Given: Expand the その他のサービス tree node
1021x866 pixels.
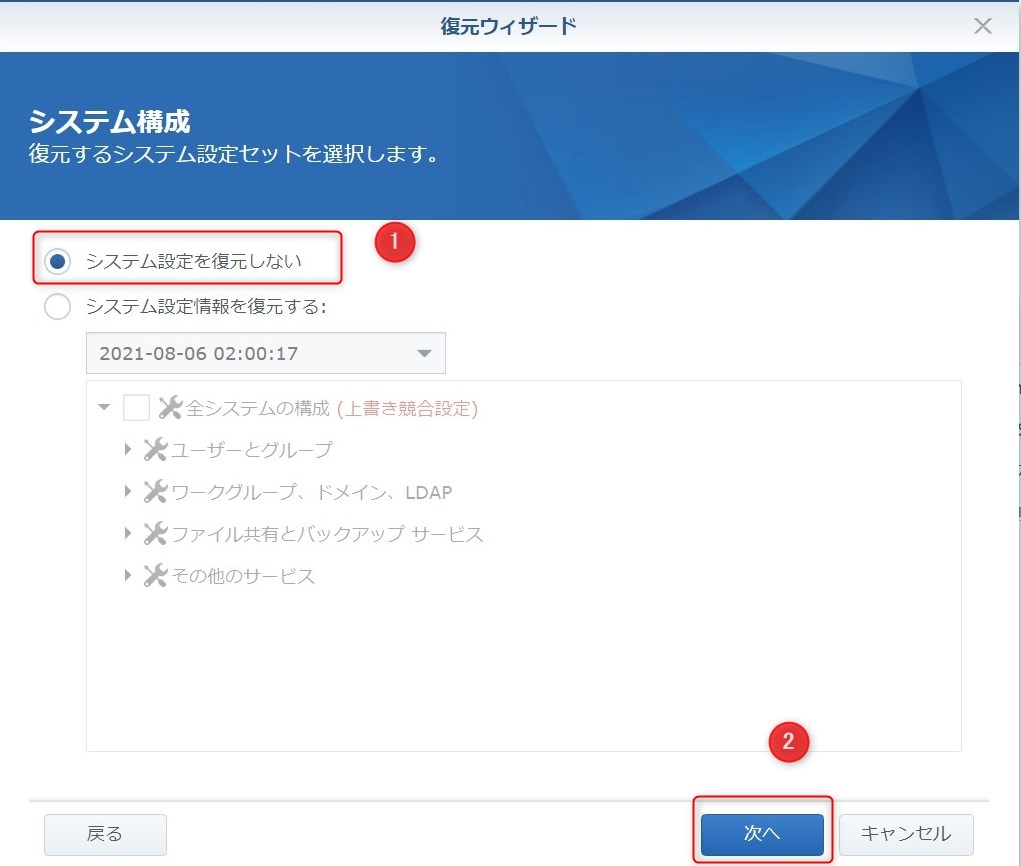Looking at the screenshot, I should [x=128, y=576].
